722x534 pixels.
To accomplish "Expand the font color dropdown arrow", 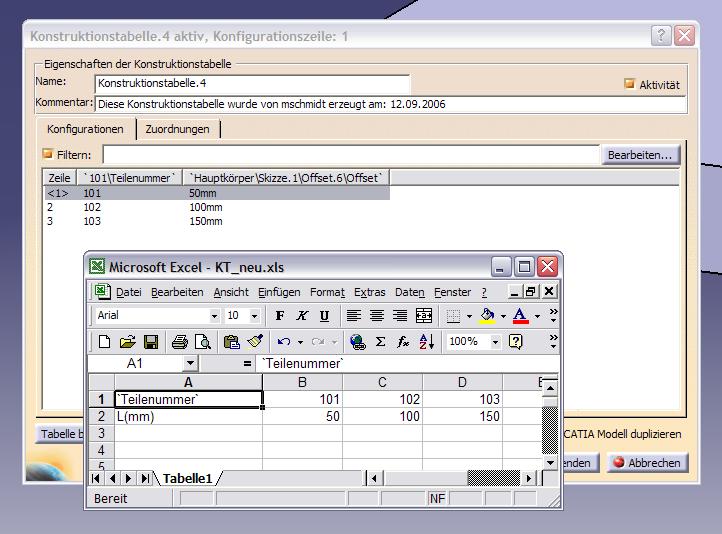I will [537, 316].
